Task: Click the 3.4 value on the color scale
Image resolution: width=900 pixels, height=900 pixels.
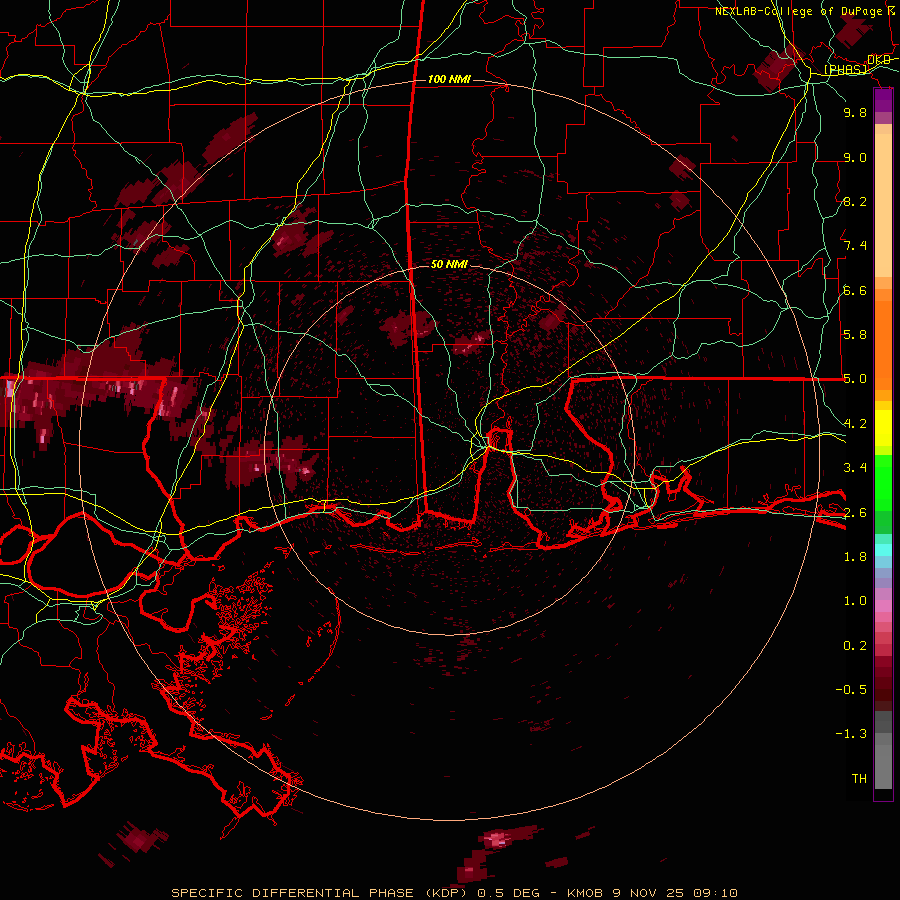Action: click(855, 468)
